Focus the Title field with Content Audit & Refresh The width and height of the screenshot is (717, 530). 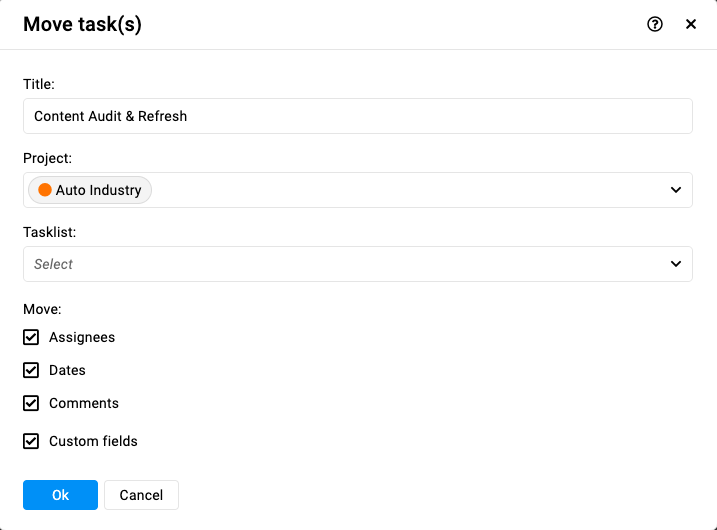pyautogui.click(x=358, y=116)
